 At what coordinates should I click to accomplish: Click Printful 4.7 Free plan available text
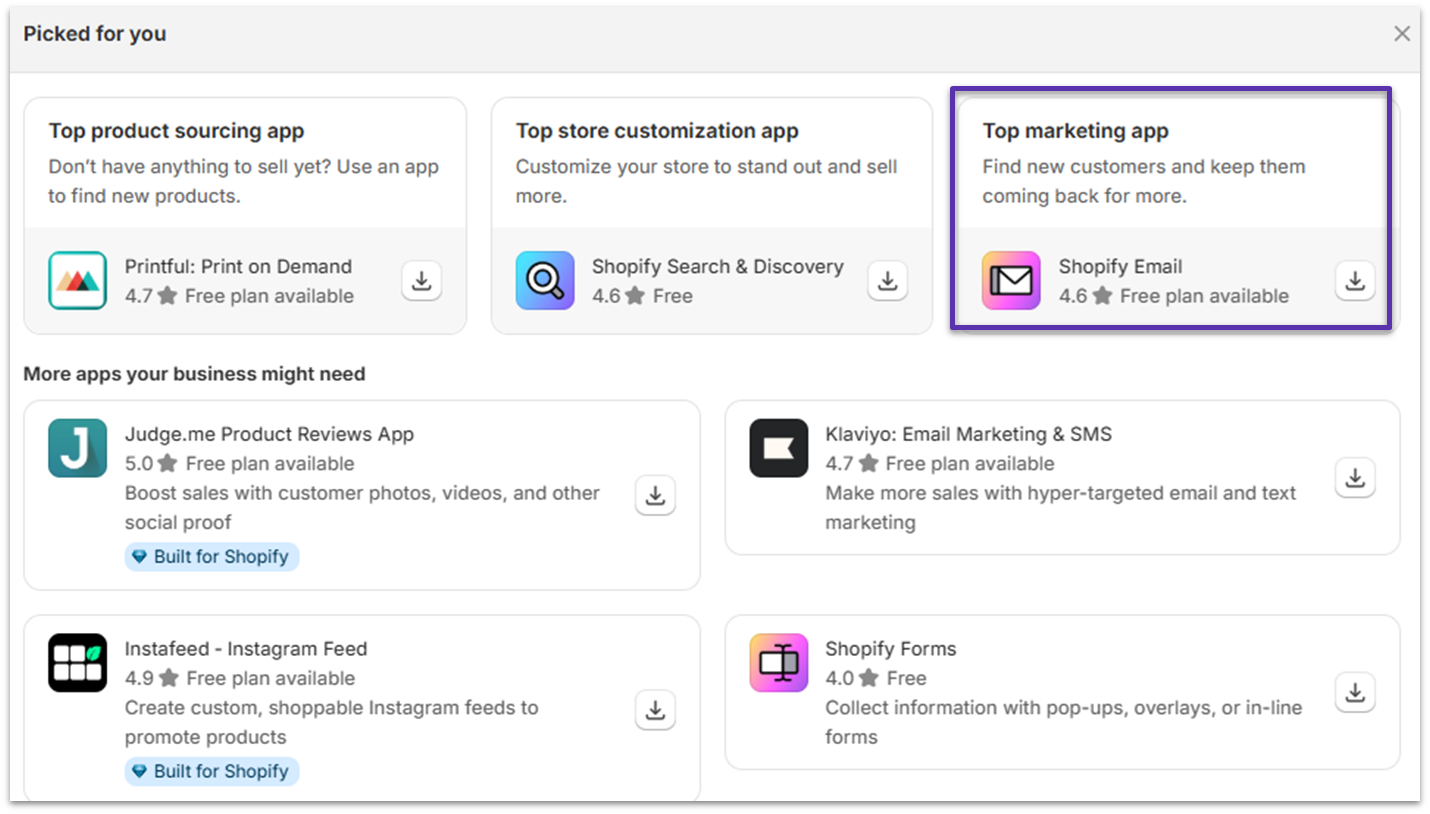[x=239, y=296]
